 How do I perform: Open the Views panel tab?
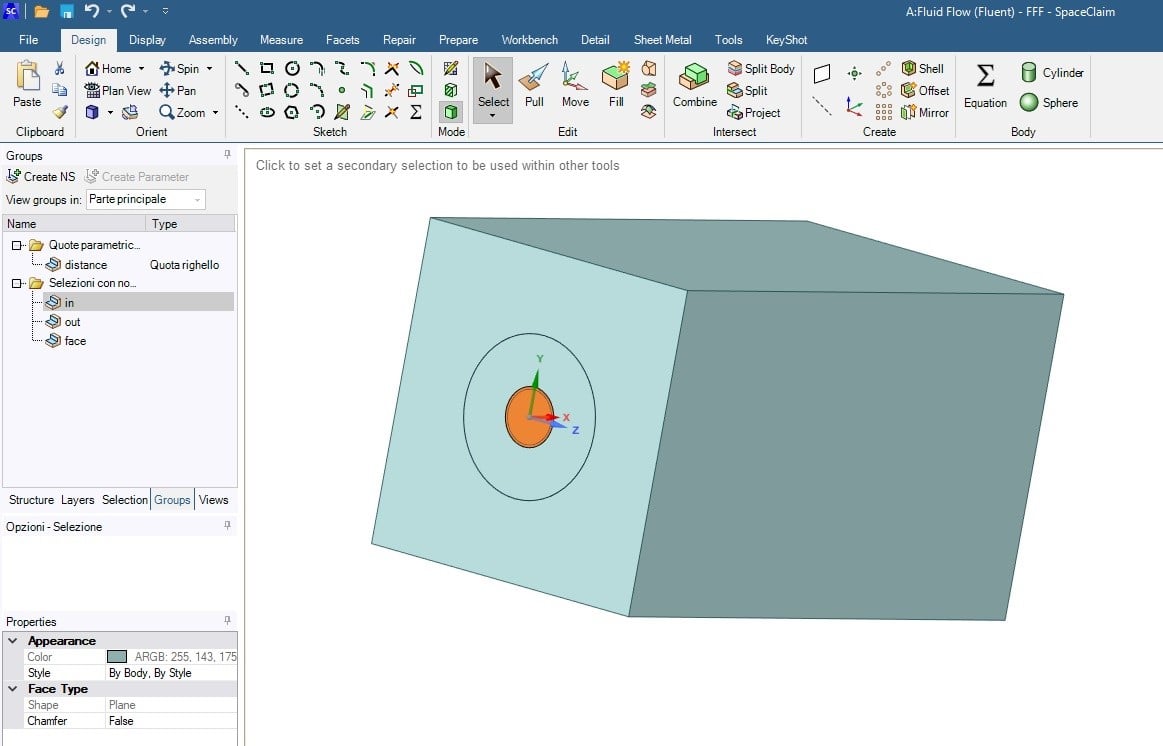(214, 500)
